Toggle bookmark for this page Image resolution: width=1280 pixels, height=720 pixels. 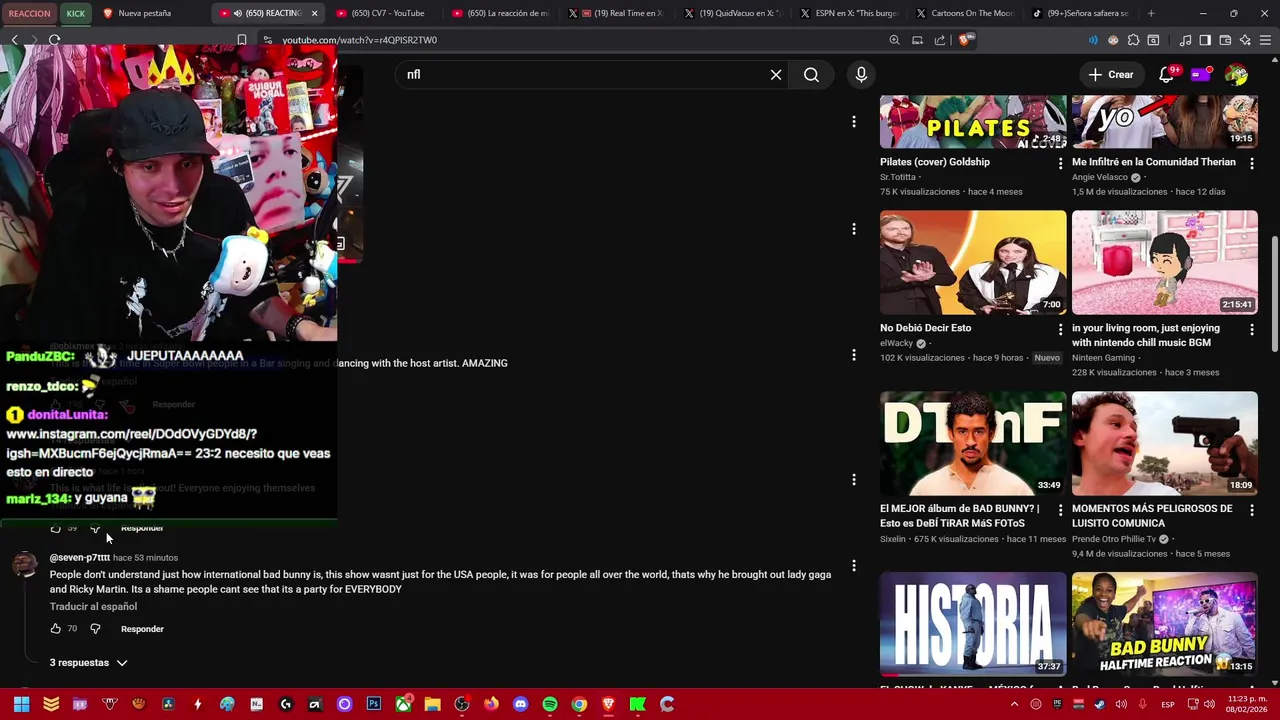click(x=242, y=40)
